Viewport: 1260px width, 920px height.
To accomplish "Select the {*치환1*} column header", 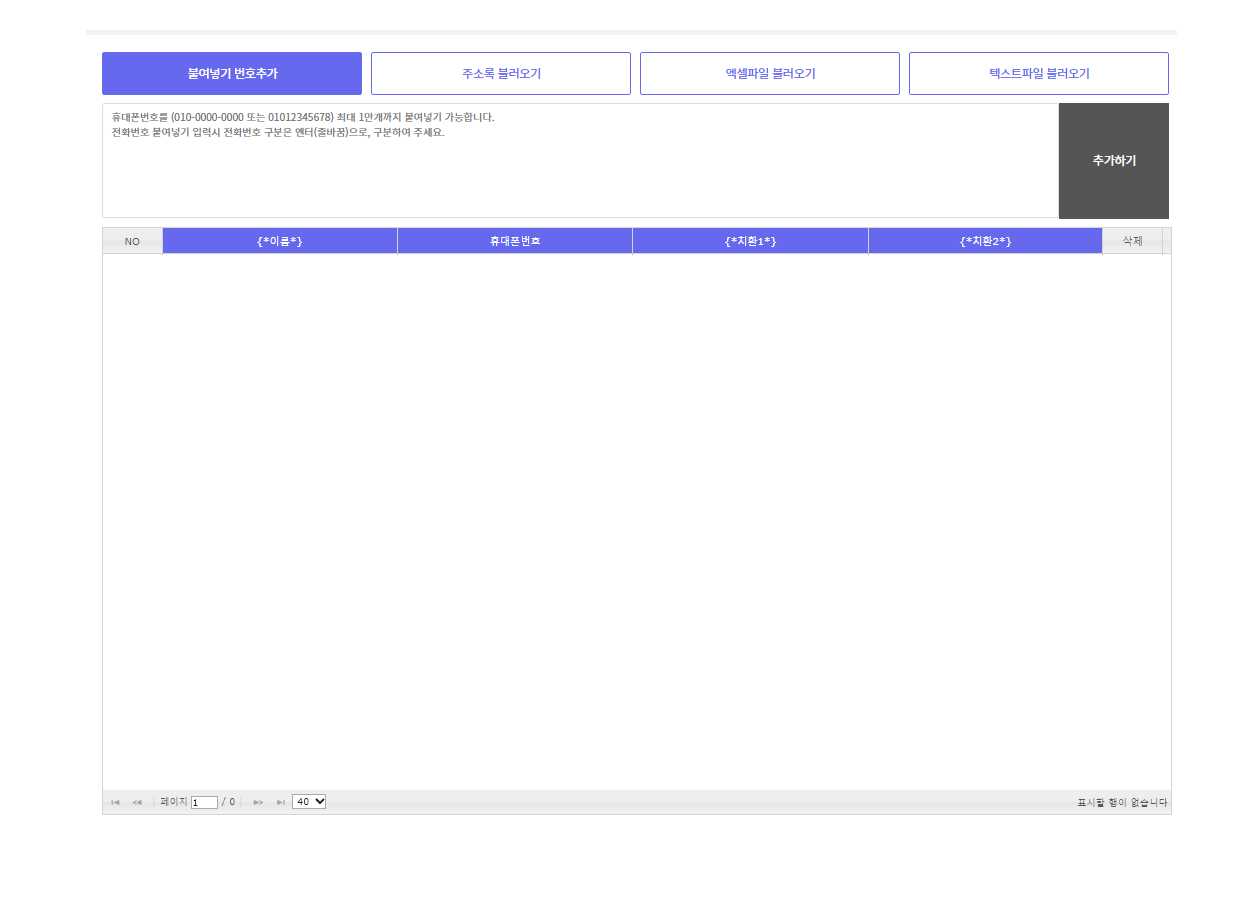I will coord(750,241).
